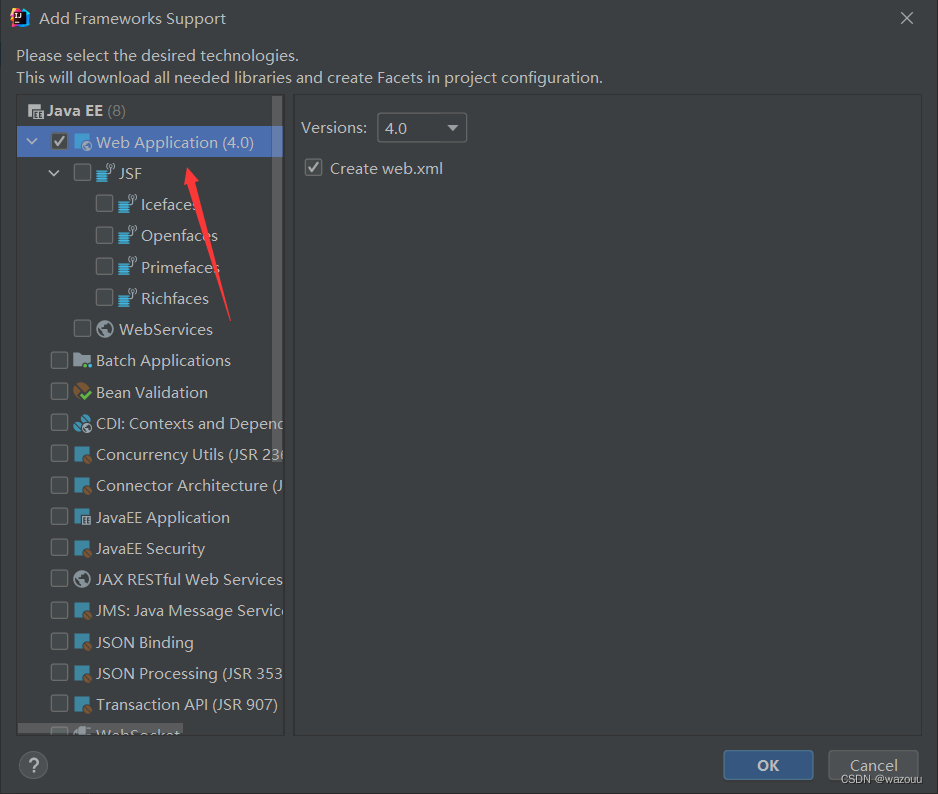938x794 pixels.
Task: Click the Openfaces framework icon
Action: 127,235
